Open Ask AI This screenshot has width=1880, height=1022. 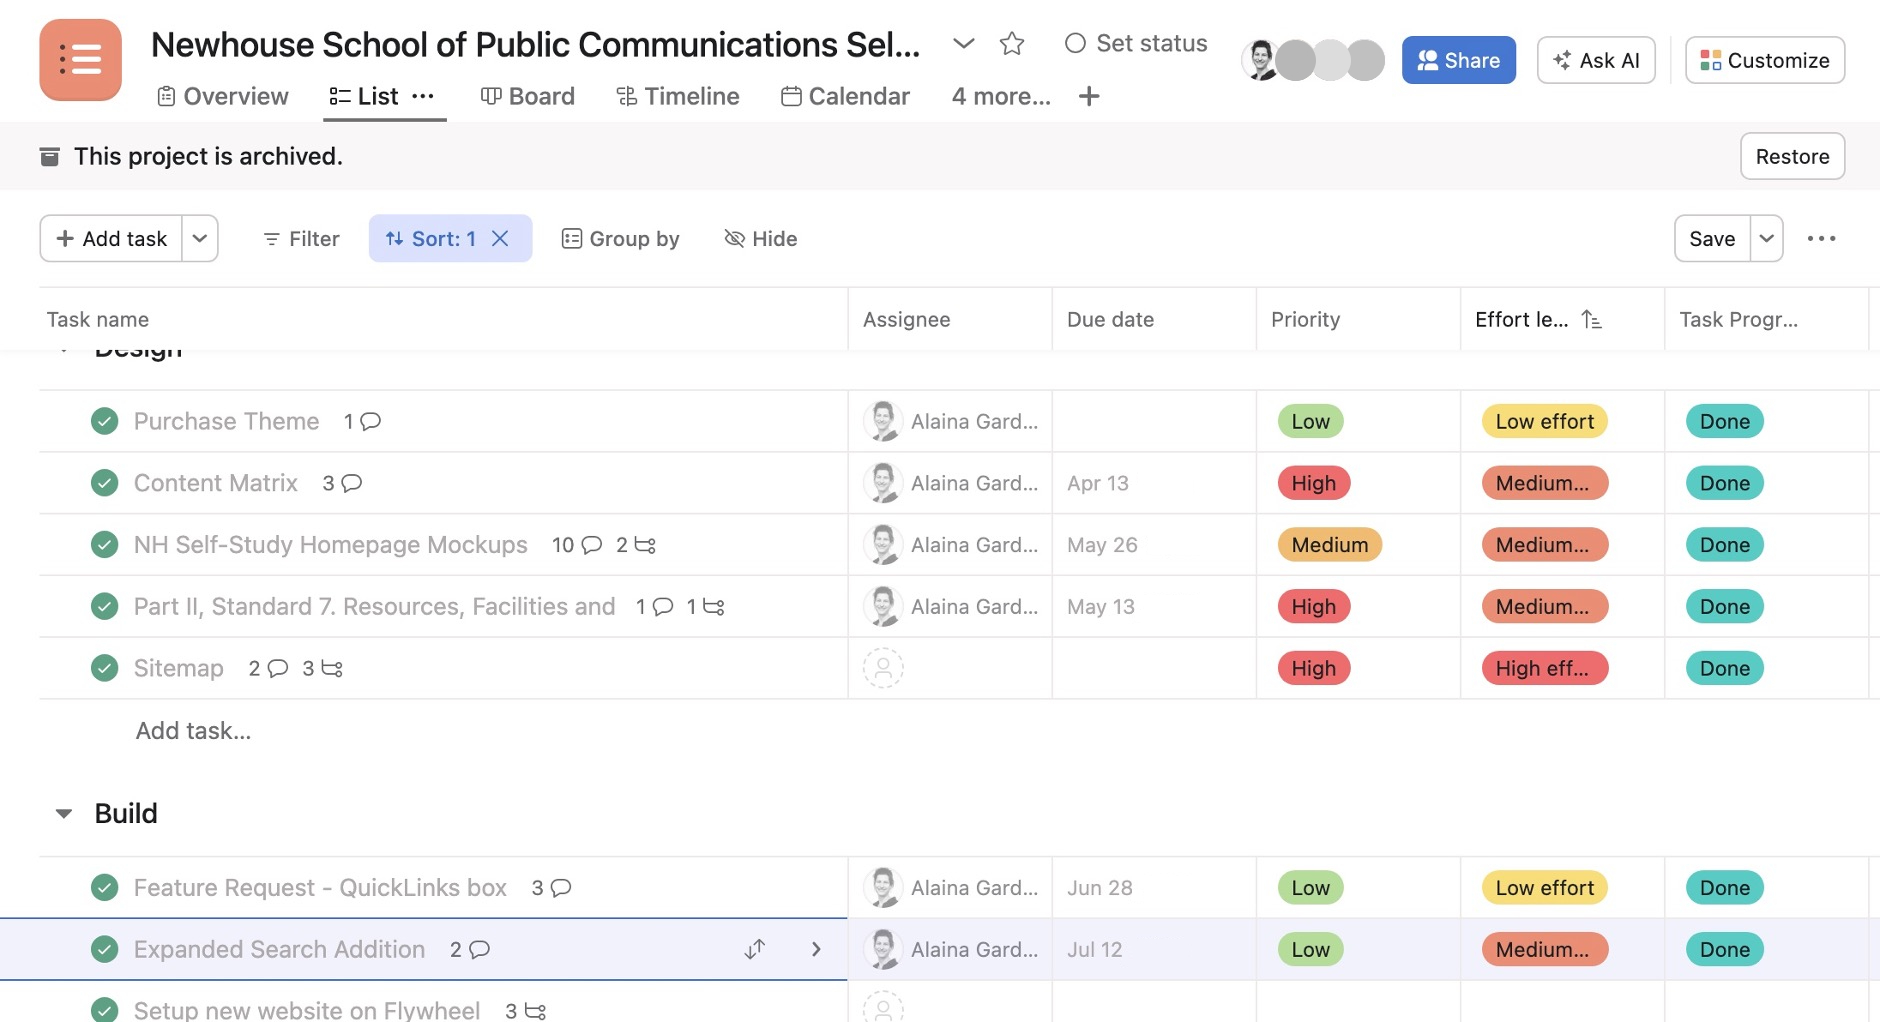[1596, 60]
